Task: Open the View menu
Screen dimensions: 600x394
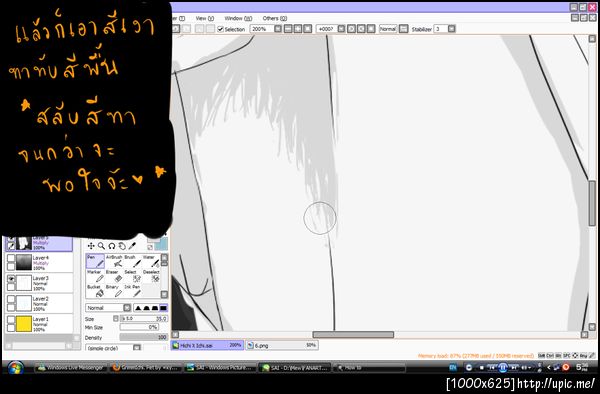Action: pyautogui.click(x=205, y=18)
